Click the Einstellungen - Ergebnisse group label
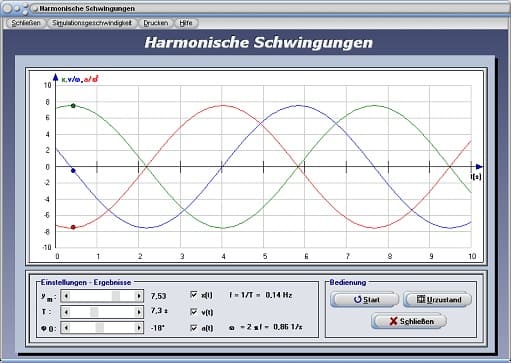The width and height of the screenshot is (511, 363). [86, 282]
